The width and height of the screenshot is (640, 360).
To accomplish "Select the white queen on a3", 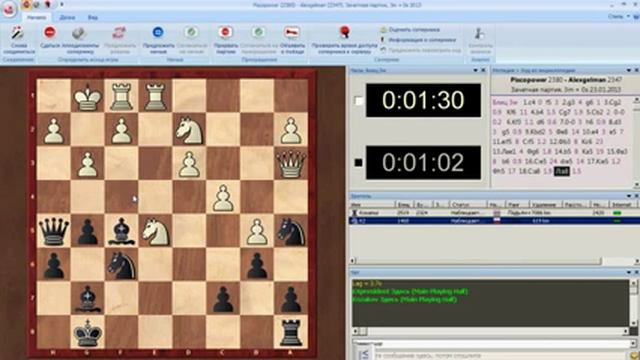I will pyautogui.click(x=291, y=164).
